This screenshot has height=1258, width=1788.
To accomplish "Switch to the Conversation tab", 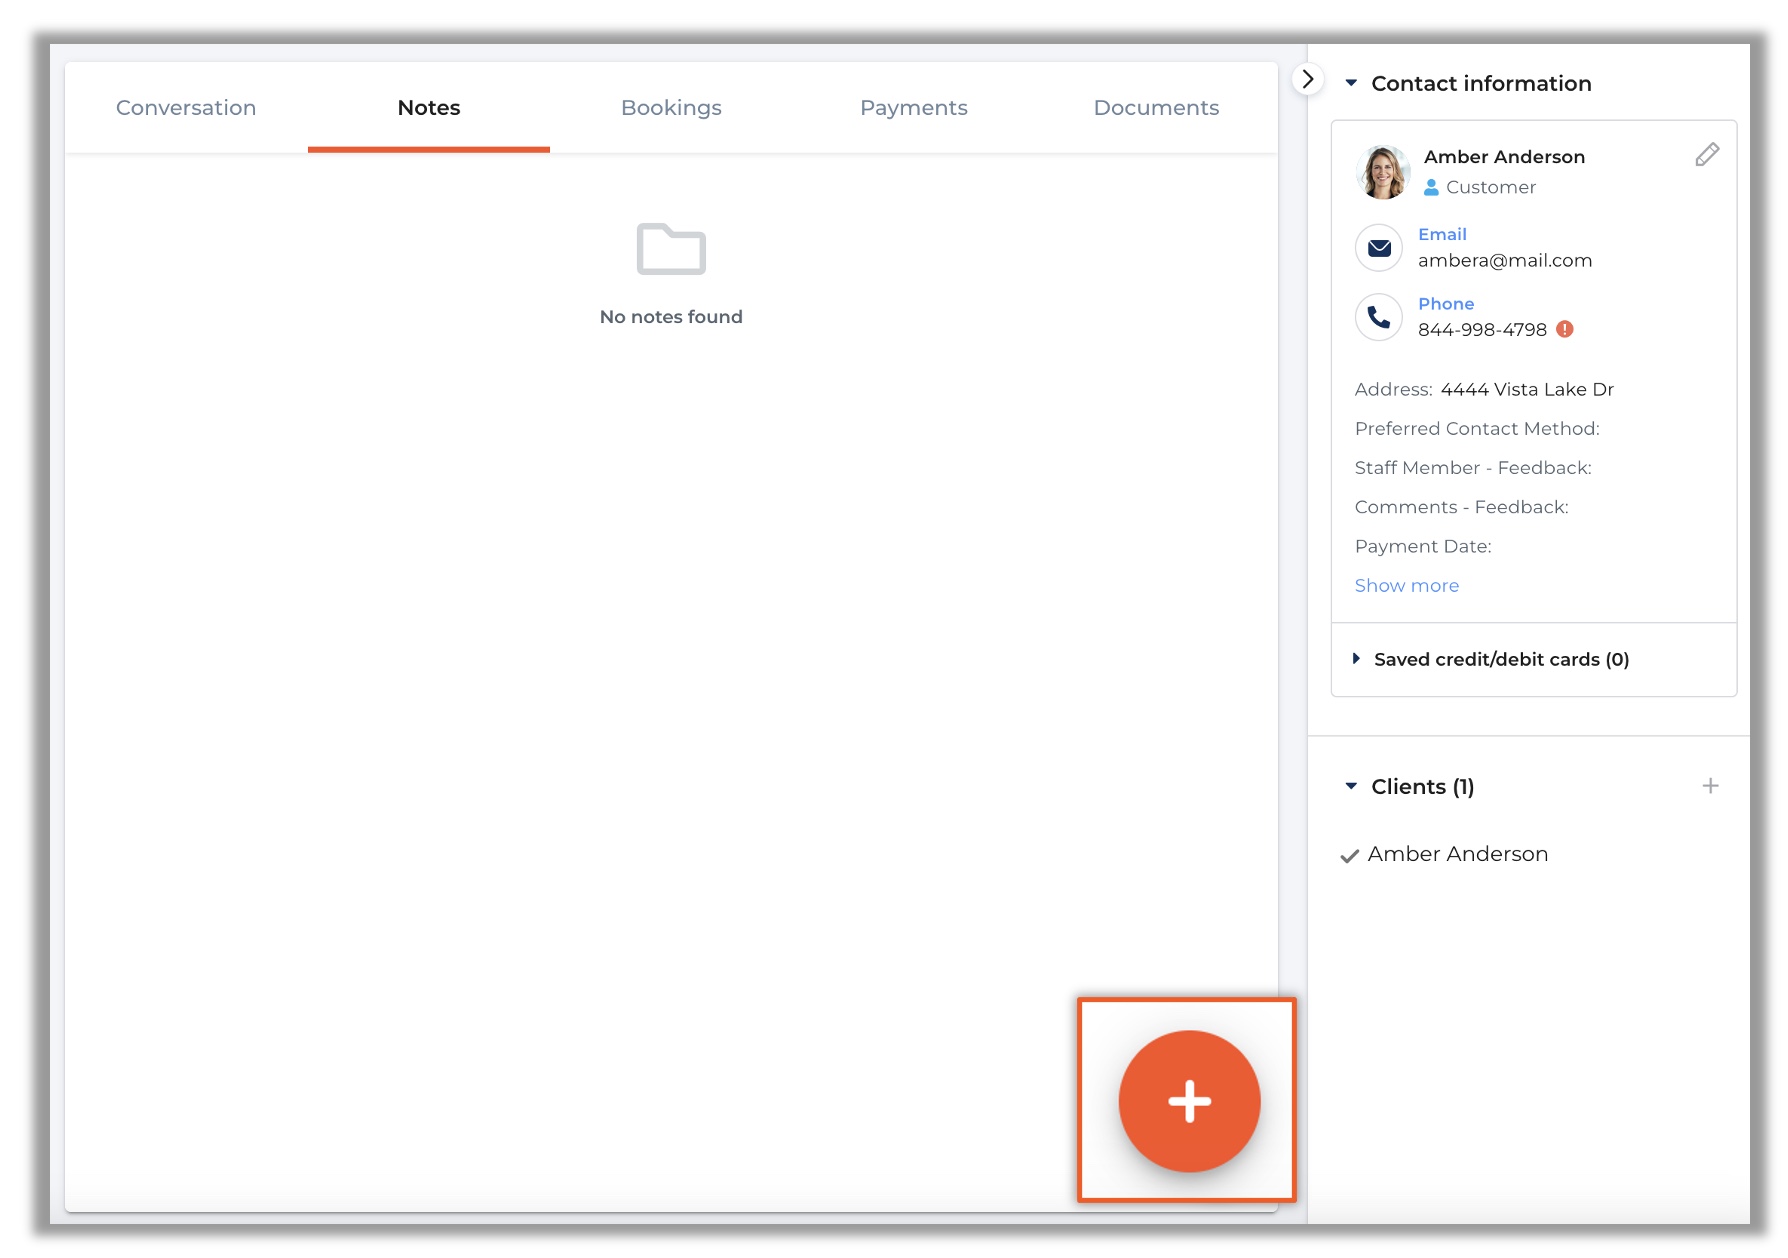I will (x=186, y=107).
